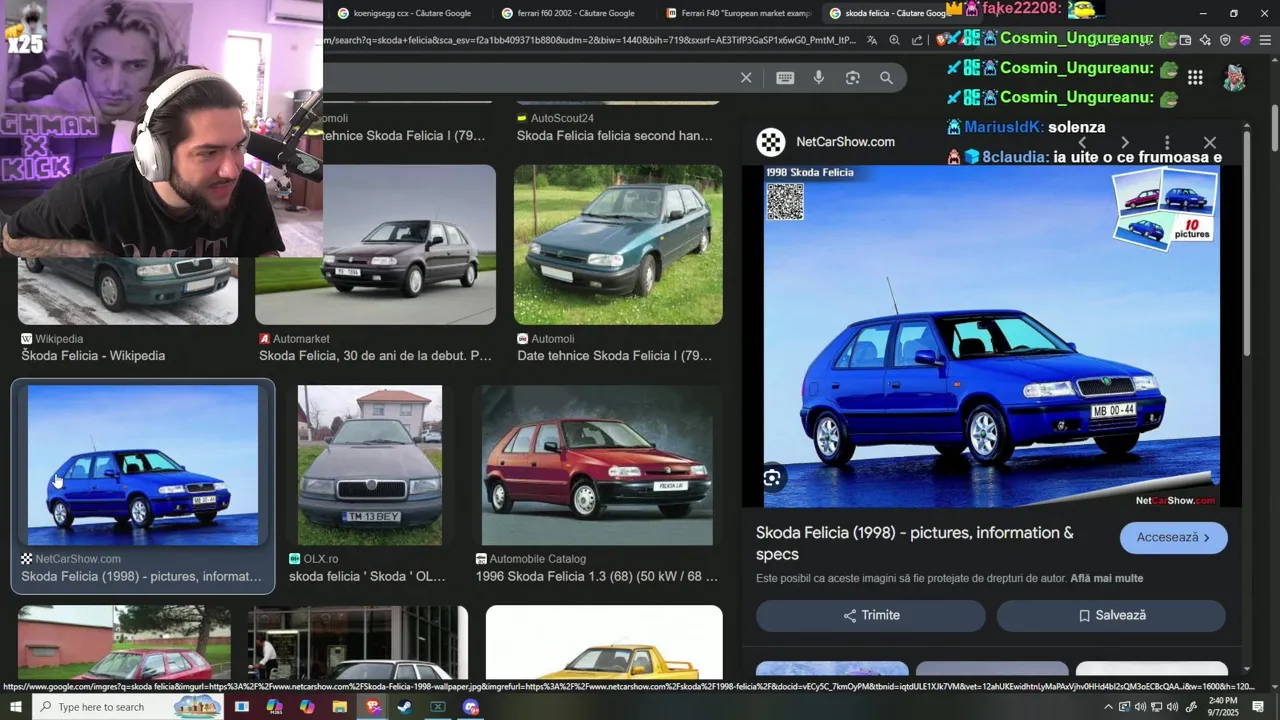The image size is (1280, 720).
Task: Select the NetCarShow blue Felicia thumbnail
Action: click(x=143, y=465)
